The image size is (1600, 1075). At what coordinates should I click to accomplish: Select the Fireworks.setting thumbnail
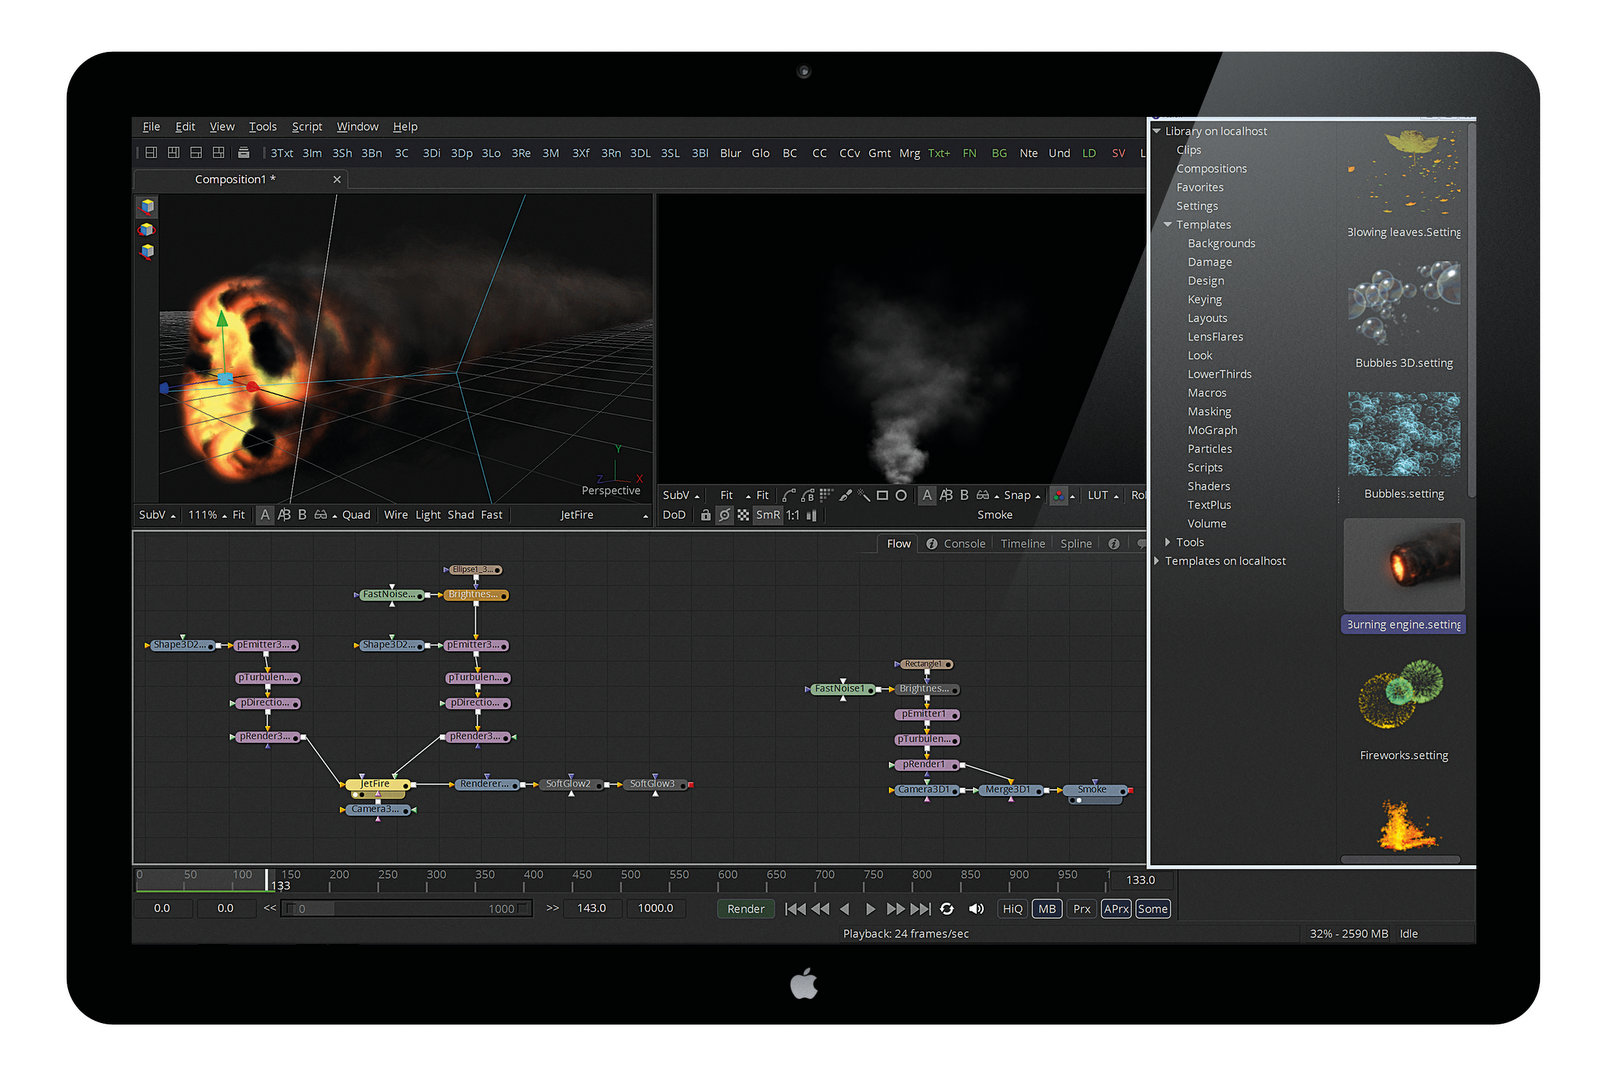(1402, 696)
